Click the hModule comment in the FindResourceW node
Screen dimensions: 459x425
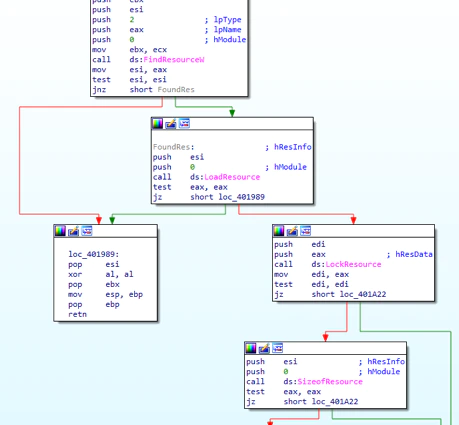225,40
